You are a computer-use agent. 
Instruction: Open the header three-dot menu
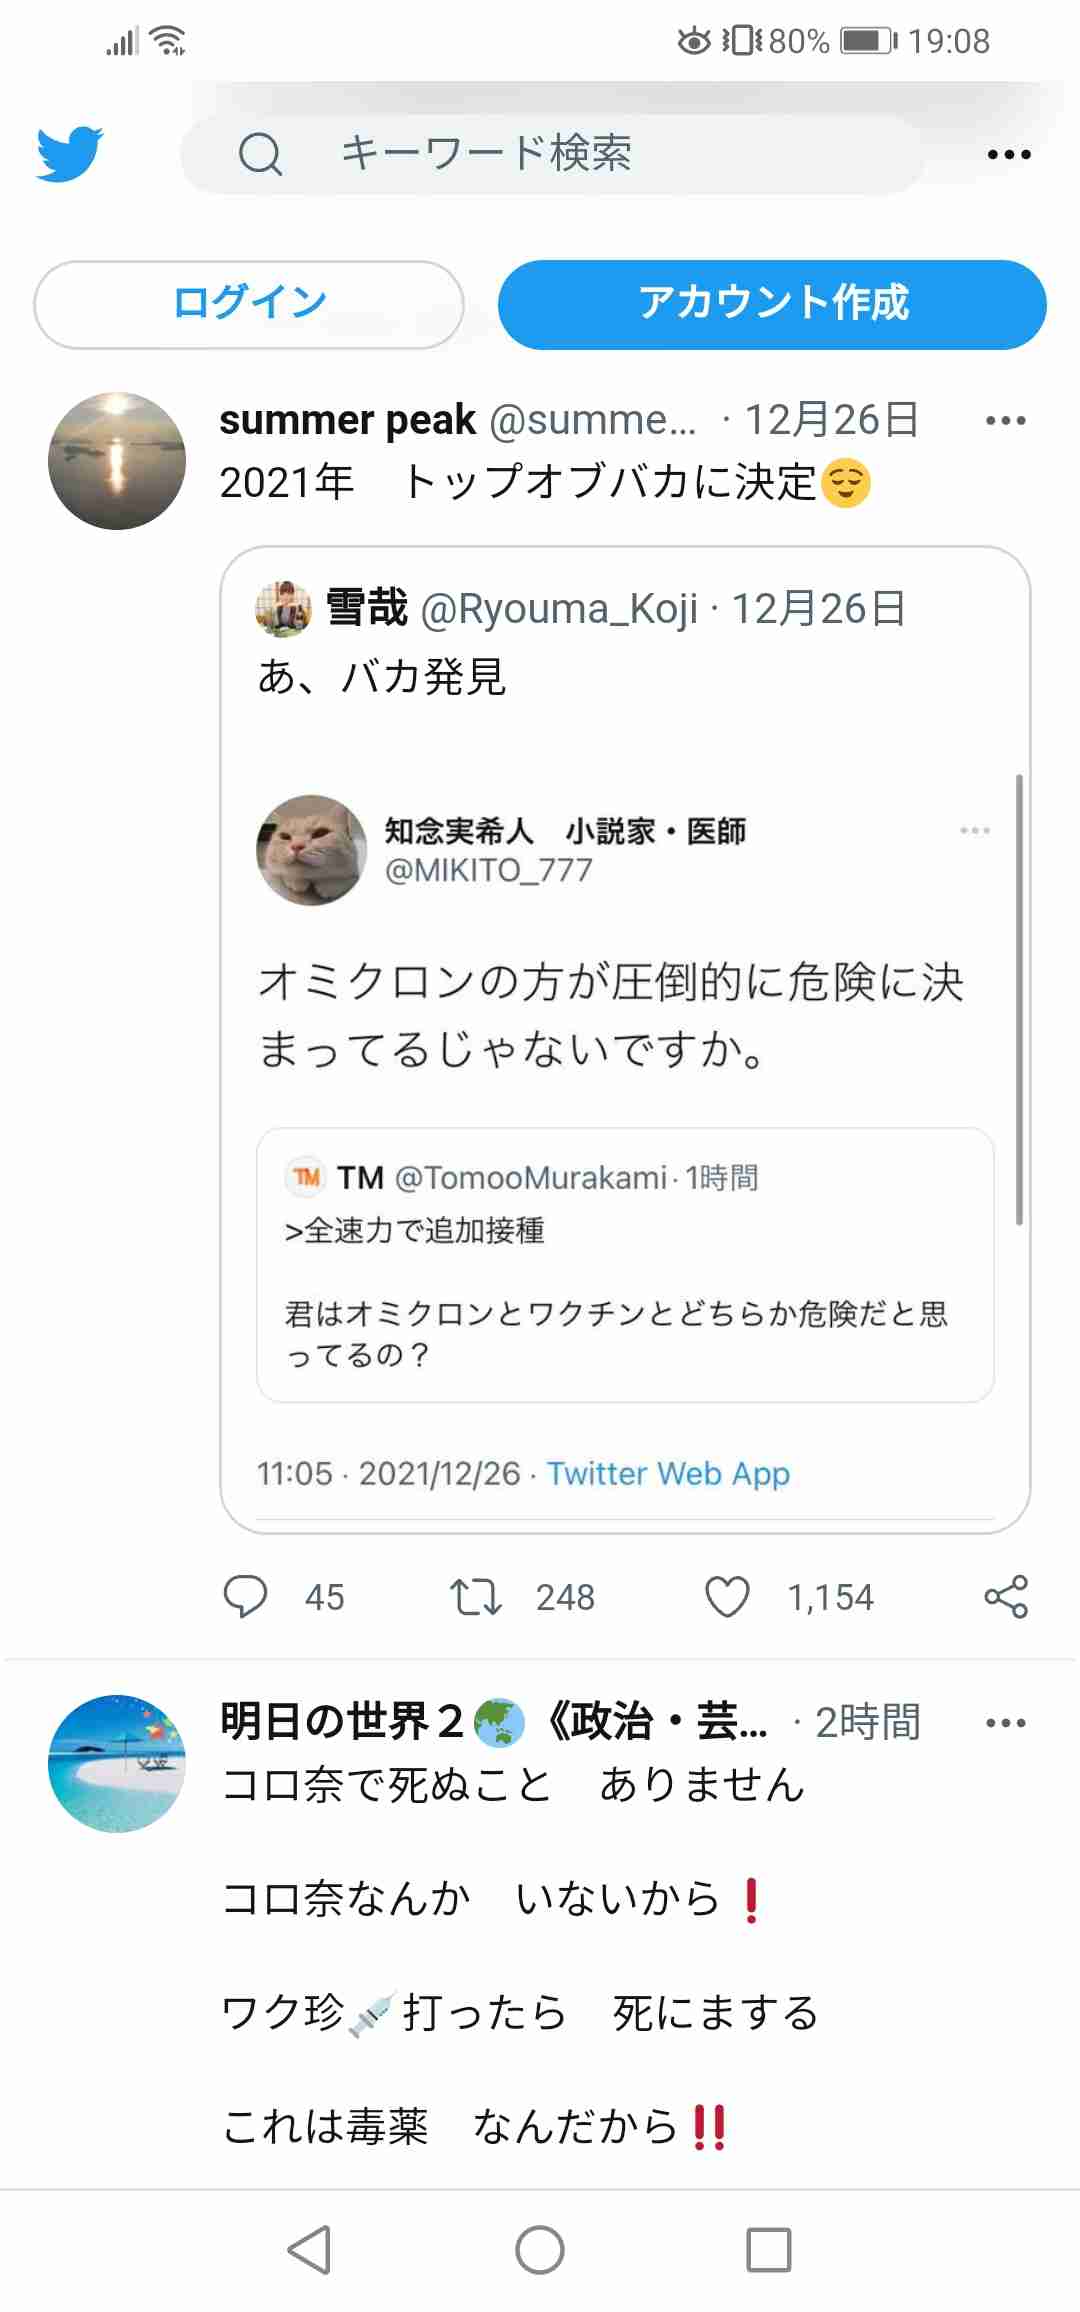pyautogui.click(x=1008, y=154)
